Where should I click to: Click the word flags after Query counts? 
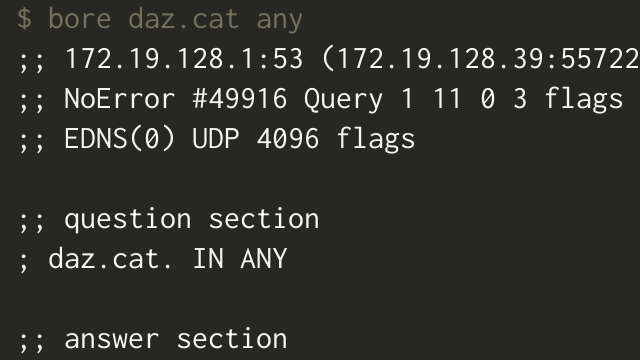(584, 100)
